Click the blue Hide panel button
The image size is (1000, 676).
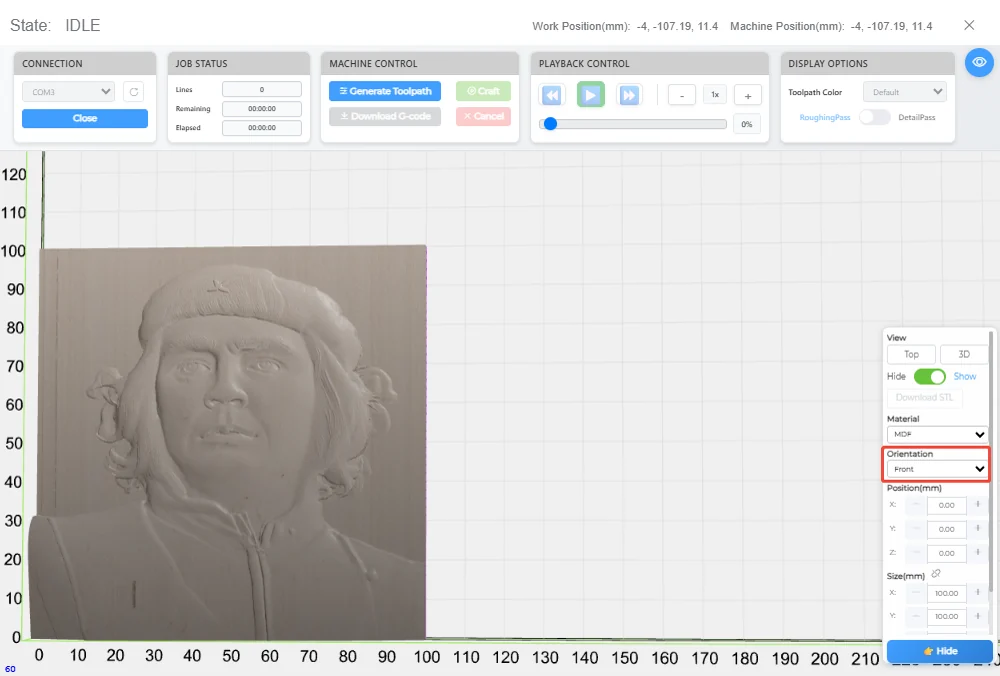[939, 650]
